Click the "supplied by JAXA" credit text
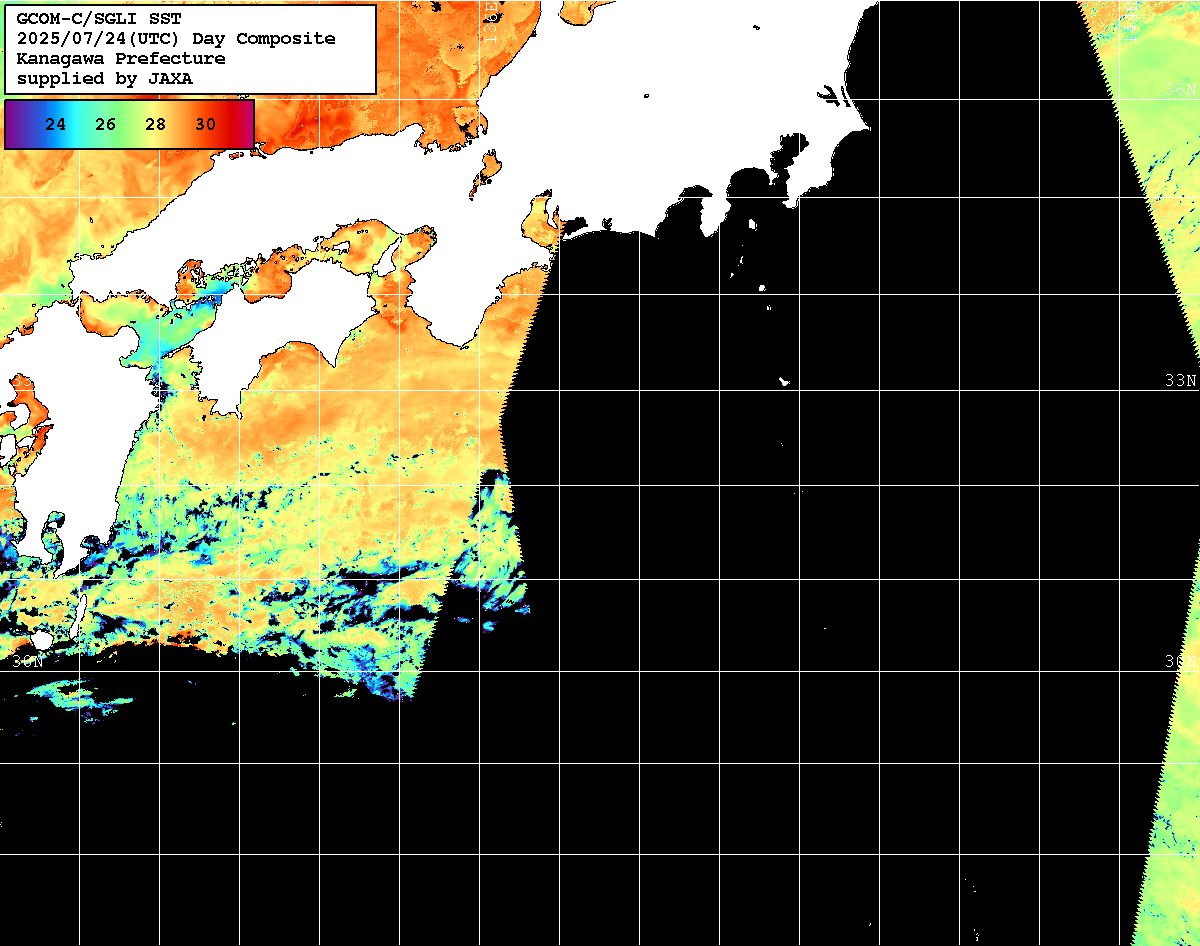Image resolution: width=1200 pixels, height=946 pixels. point(104,79)
